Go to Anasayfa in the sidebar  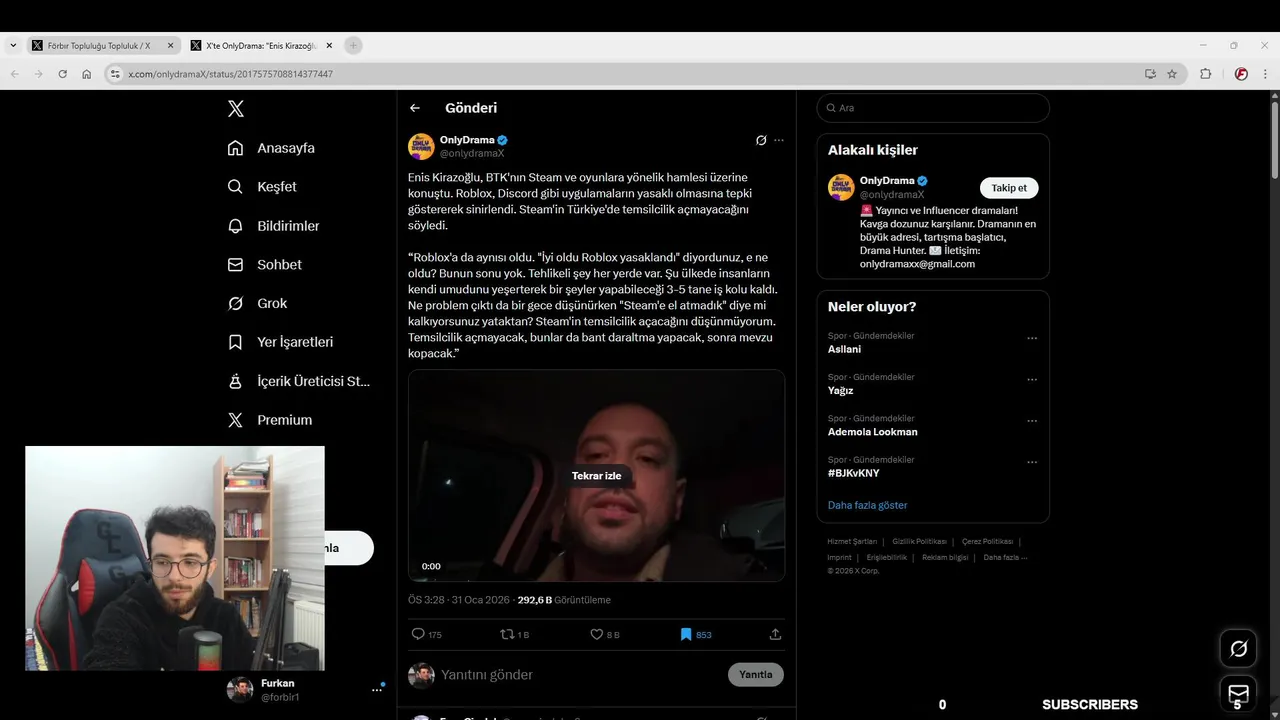point(272,148)
